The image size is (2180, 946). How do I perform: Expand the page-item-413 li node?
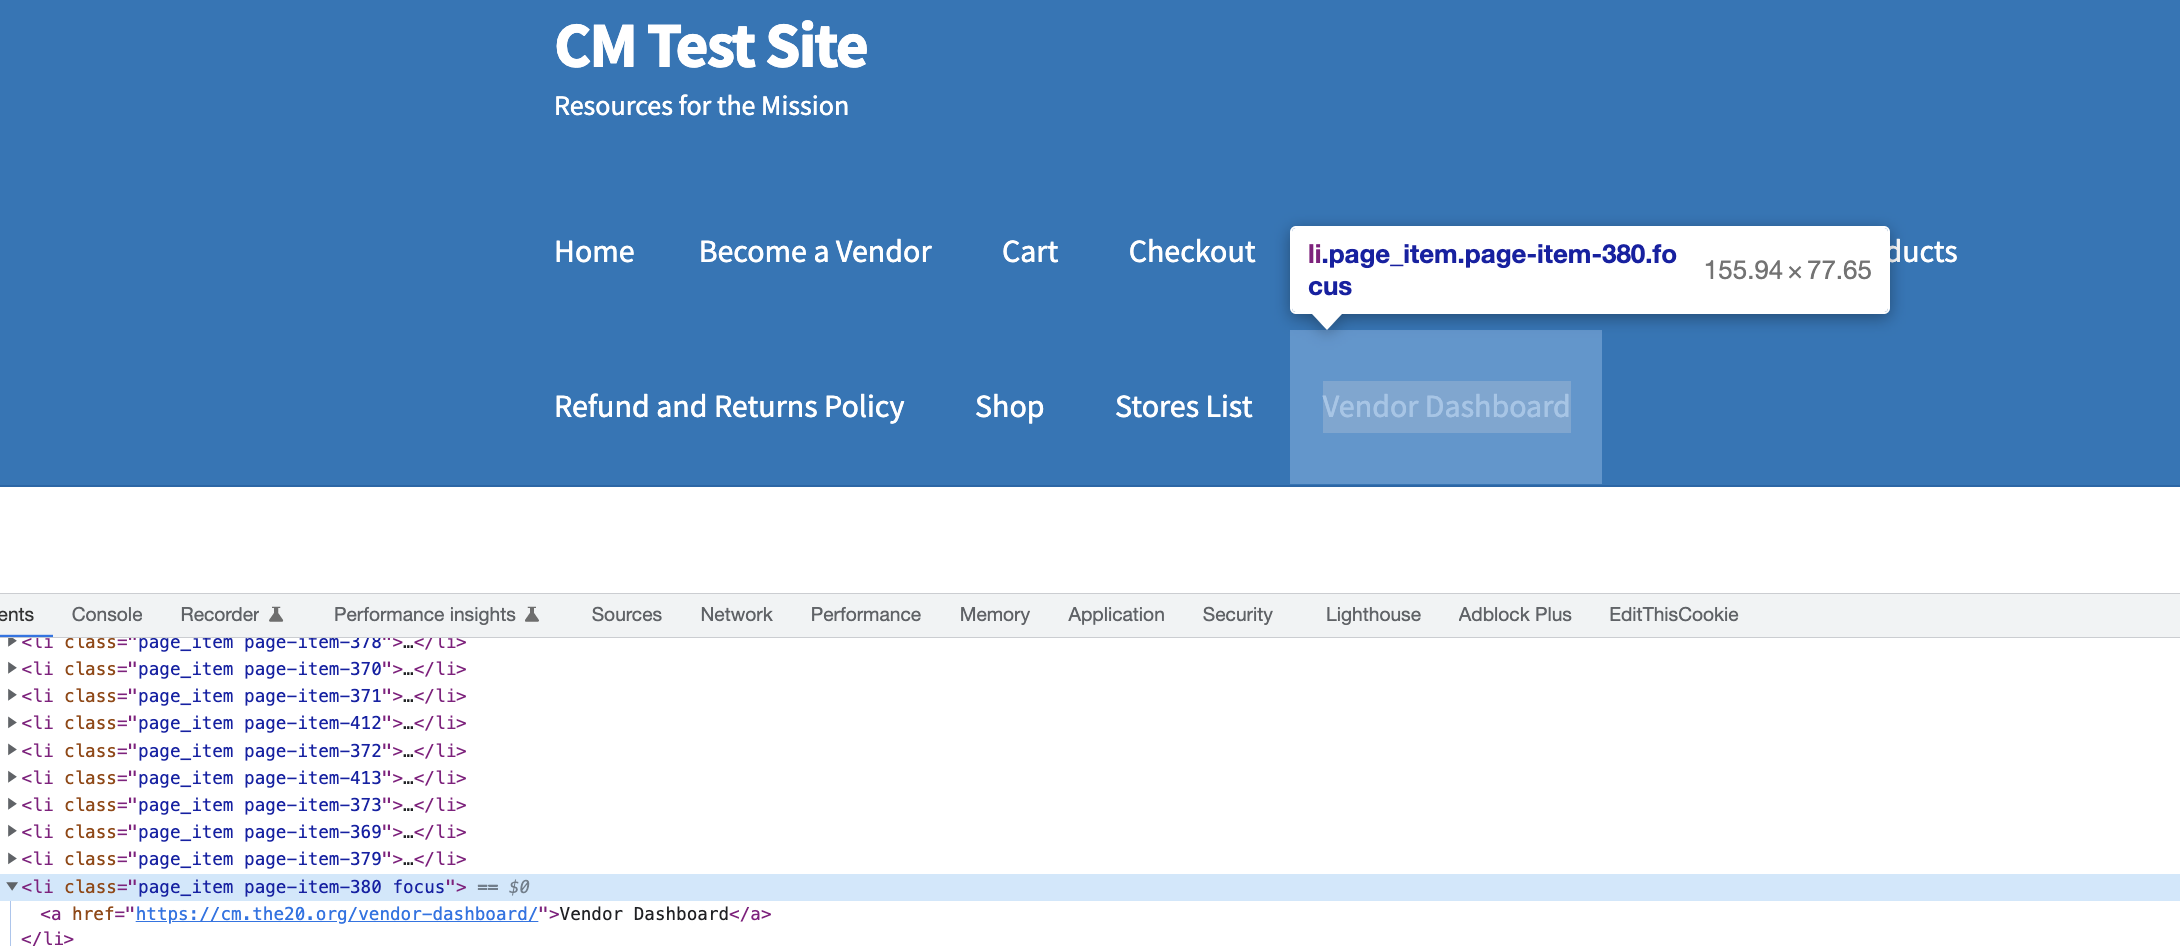pos(12,777)
